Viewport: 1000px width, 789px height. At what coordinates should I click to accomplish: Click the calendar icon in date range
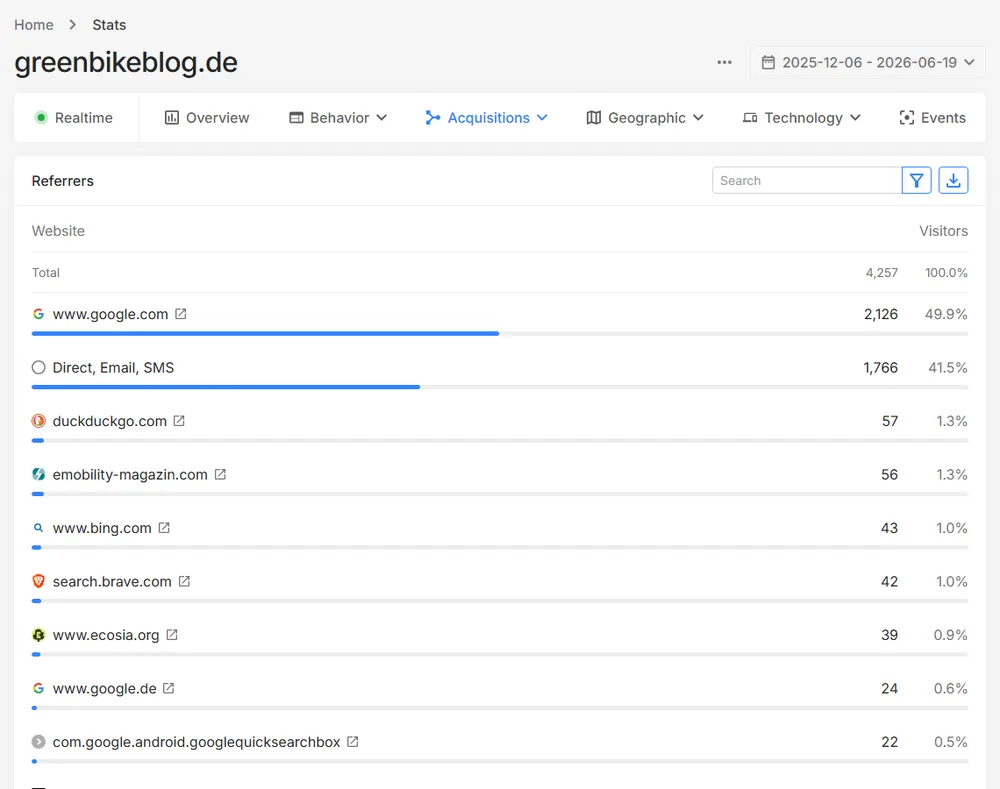[768, 63]
